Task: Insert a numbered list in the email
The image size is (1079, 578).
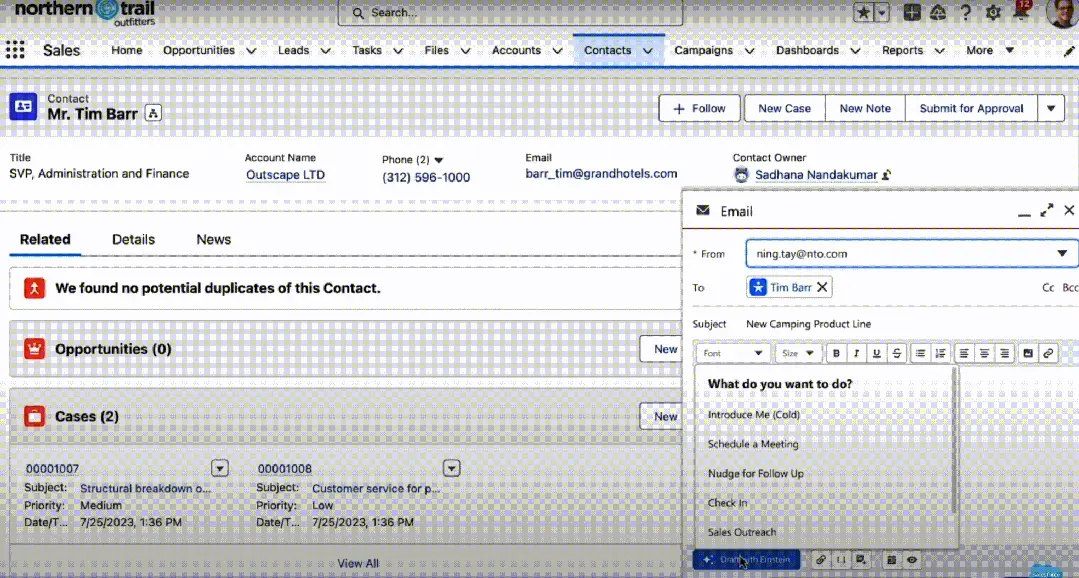Action: (940, 354)
